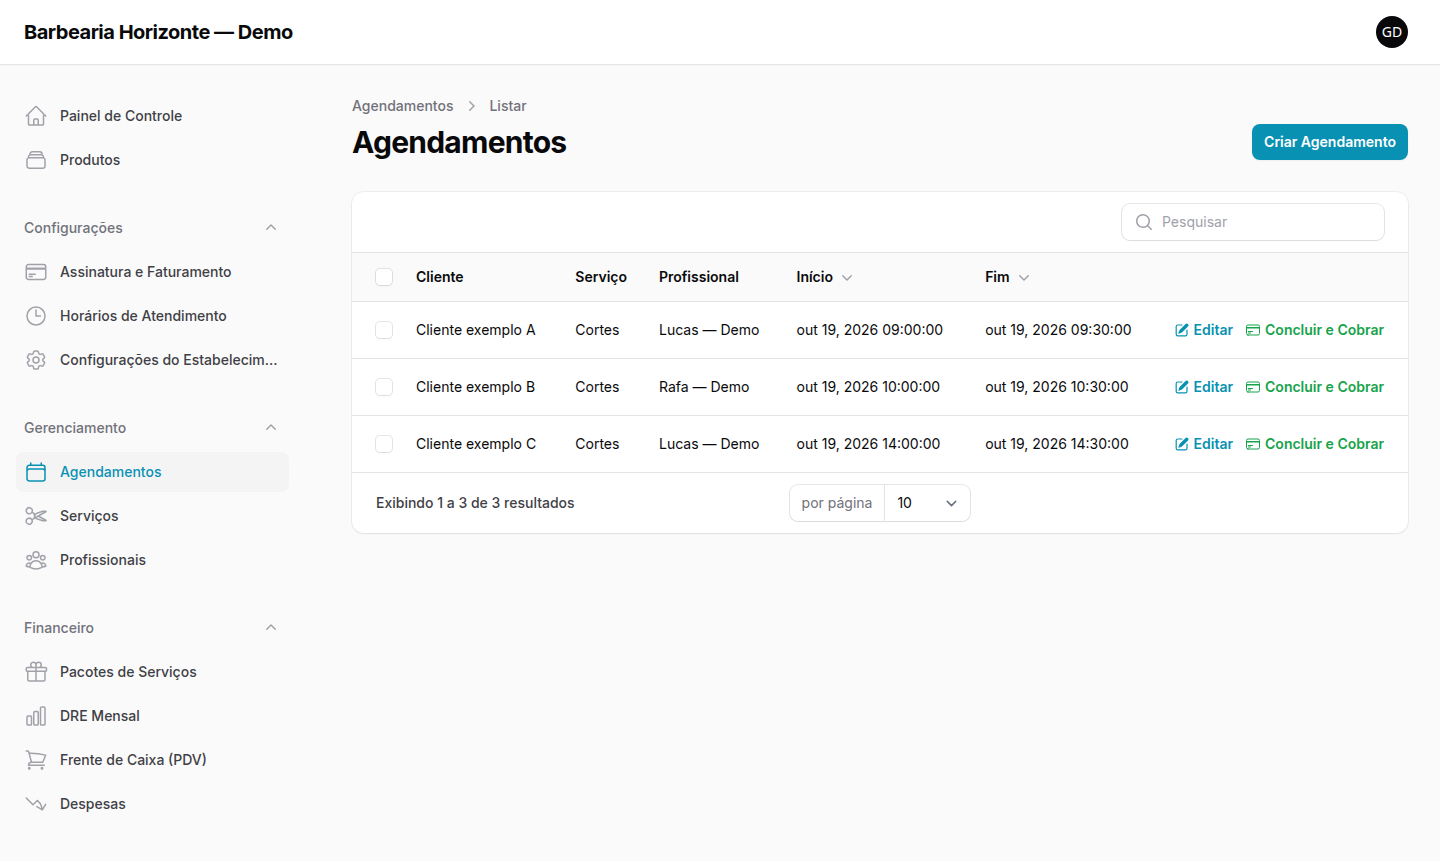1440x861 pixels.
Task: Click the Produtos box icon
Action: tap(36, 160)
